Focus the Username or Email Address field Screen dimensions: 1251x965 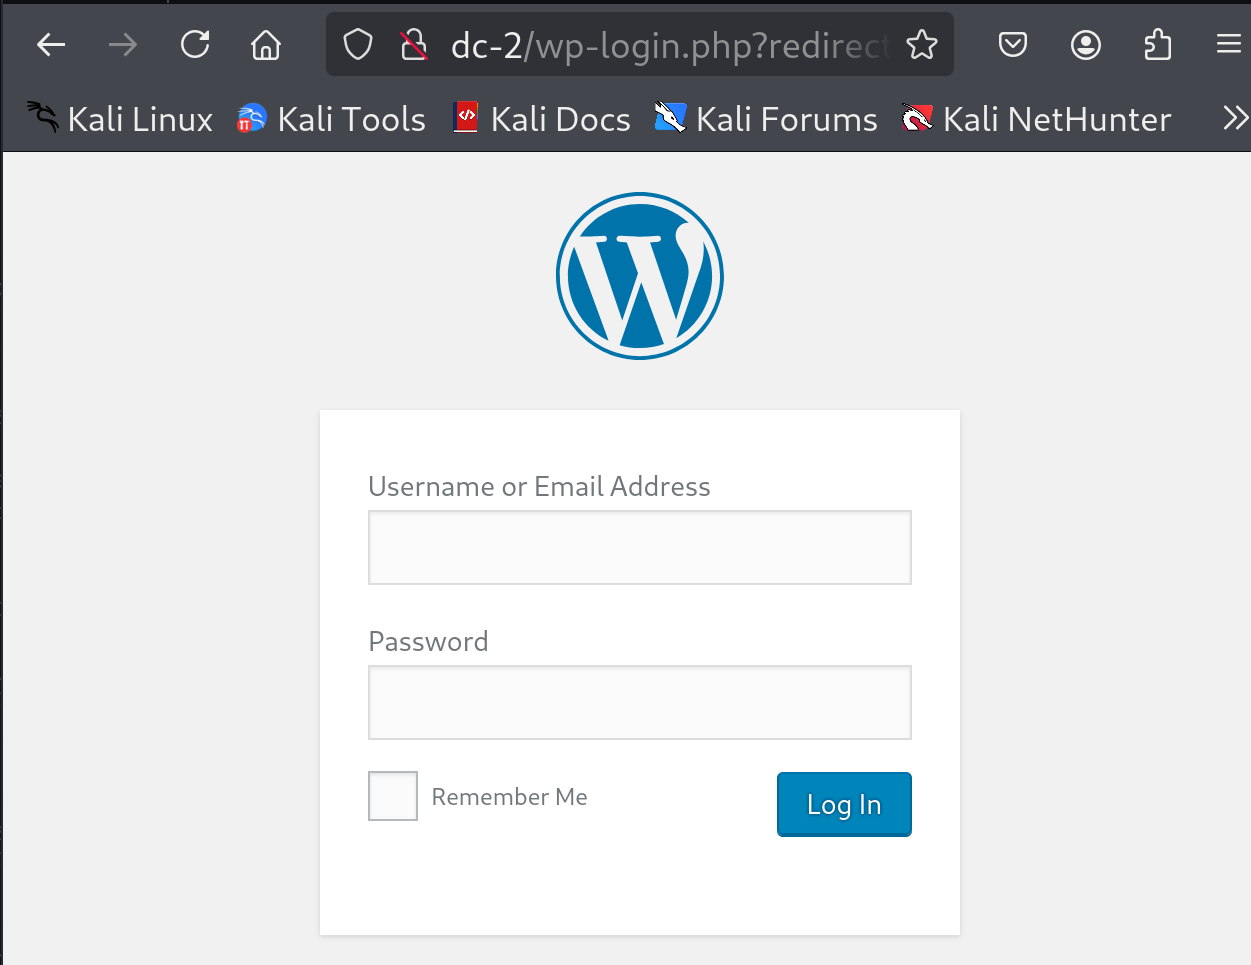coord(640,548)
